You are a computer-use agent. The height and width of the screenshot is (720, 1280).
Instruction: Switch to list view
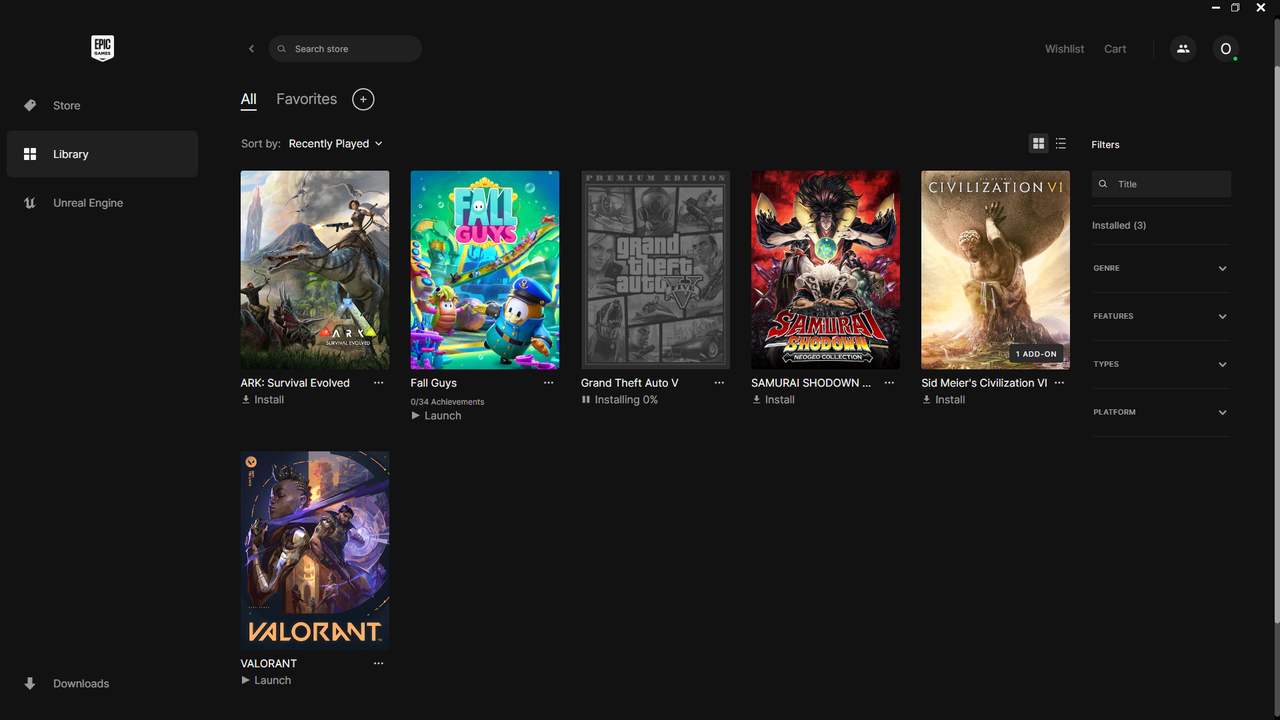point(1061,144)
